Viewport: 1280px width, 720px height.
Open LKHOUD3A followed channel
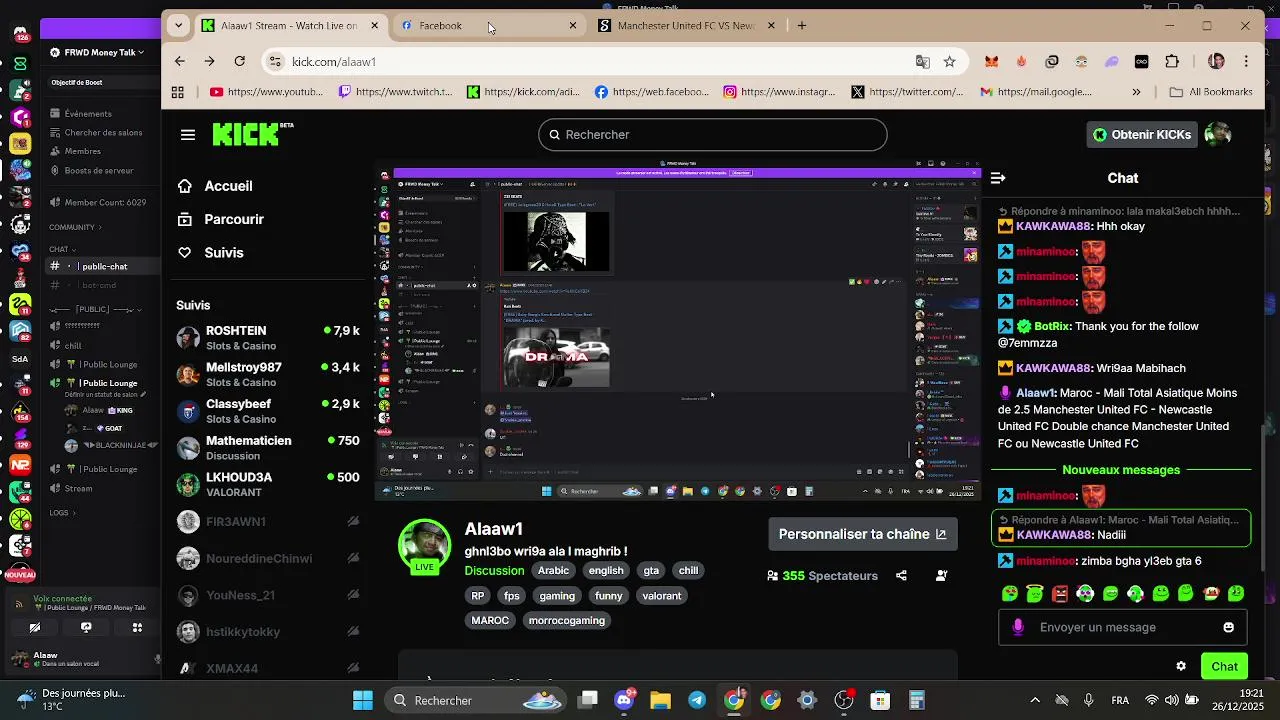(x=268, y=485)
